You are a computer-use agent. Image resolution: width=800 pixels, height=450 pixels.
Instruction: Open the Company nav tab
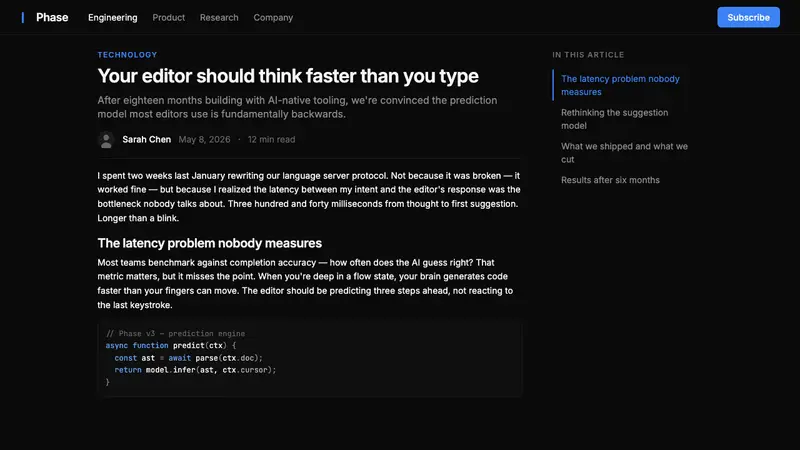pos(273,17)
